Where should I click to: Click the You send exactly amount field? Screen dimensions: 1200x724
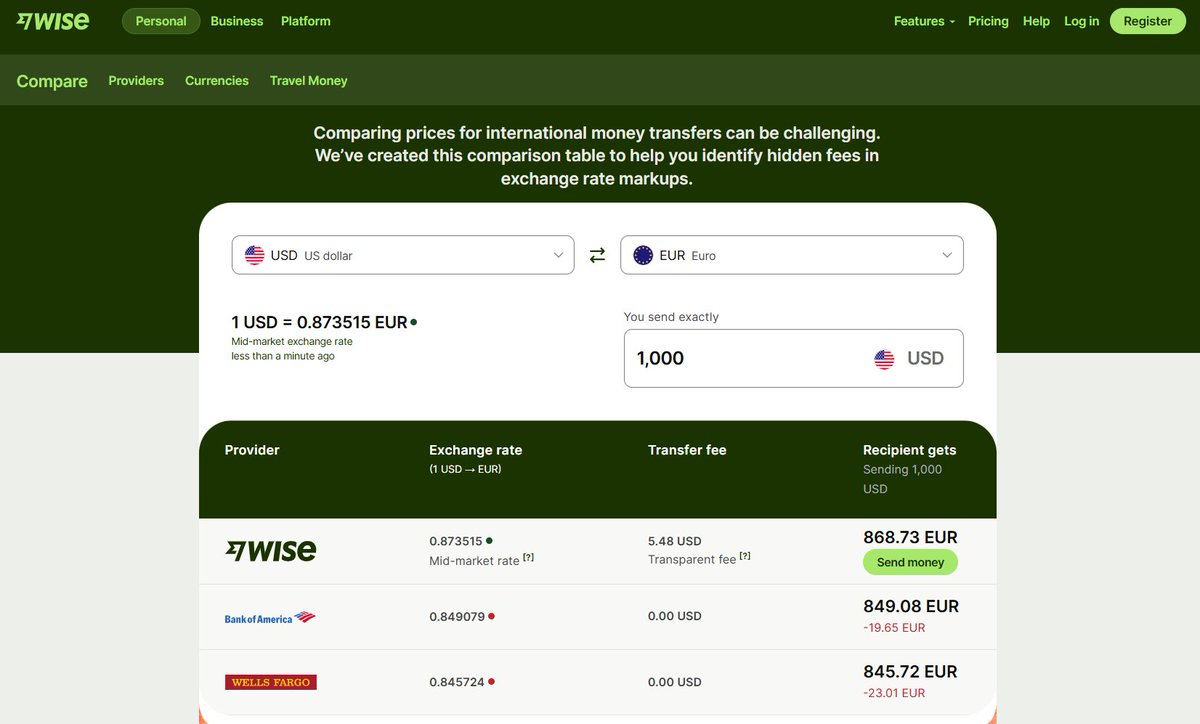click(x=794, y=358)
